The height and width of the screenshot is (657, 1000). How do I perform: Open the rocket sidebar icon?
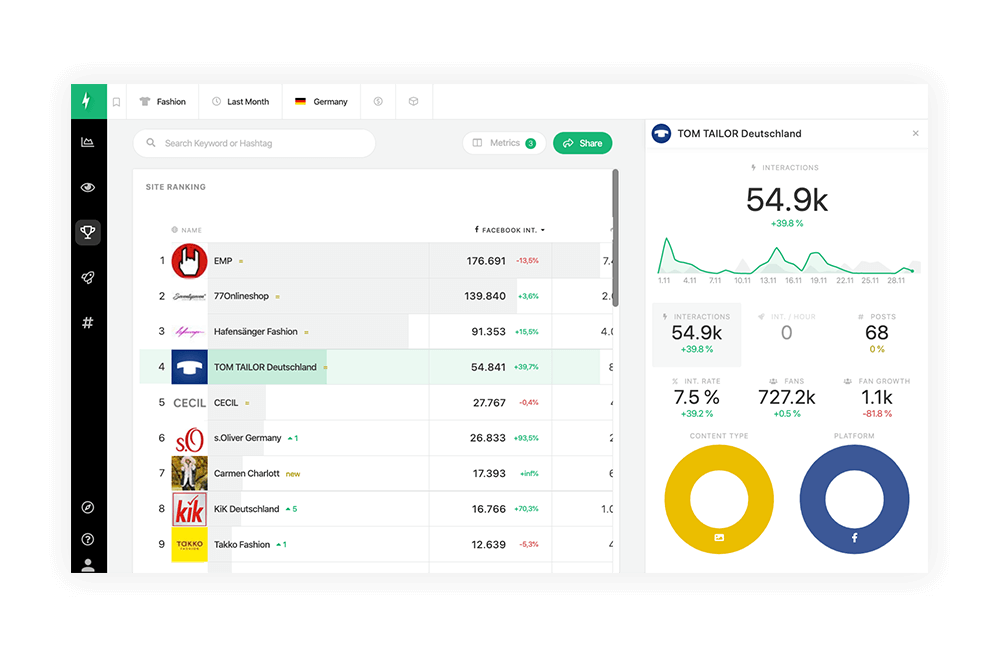pyautogui.click(x=88, y=278)
